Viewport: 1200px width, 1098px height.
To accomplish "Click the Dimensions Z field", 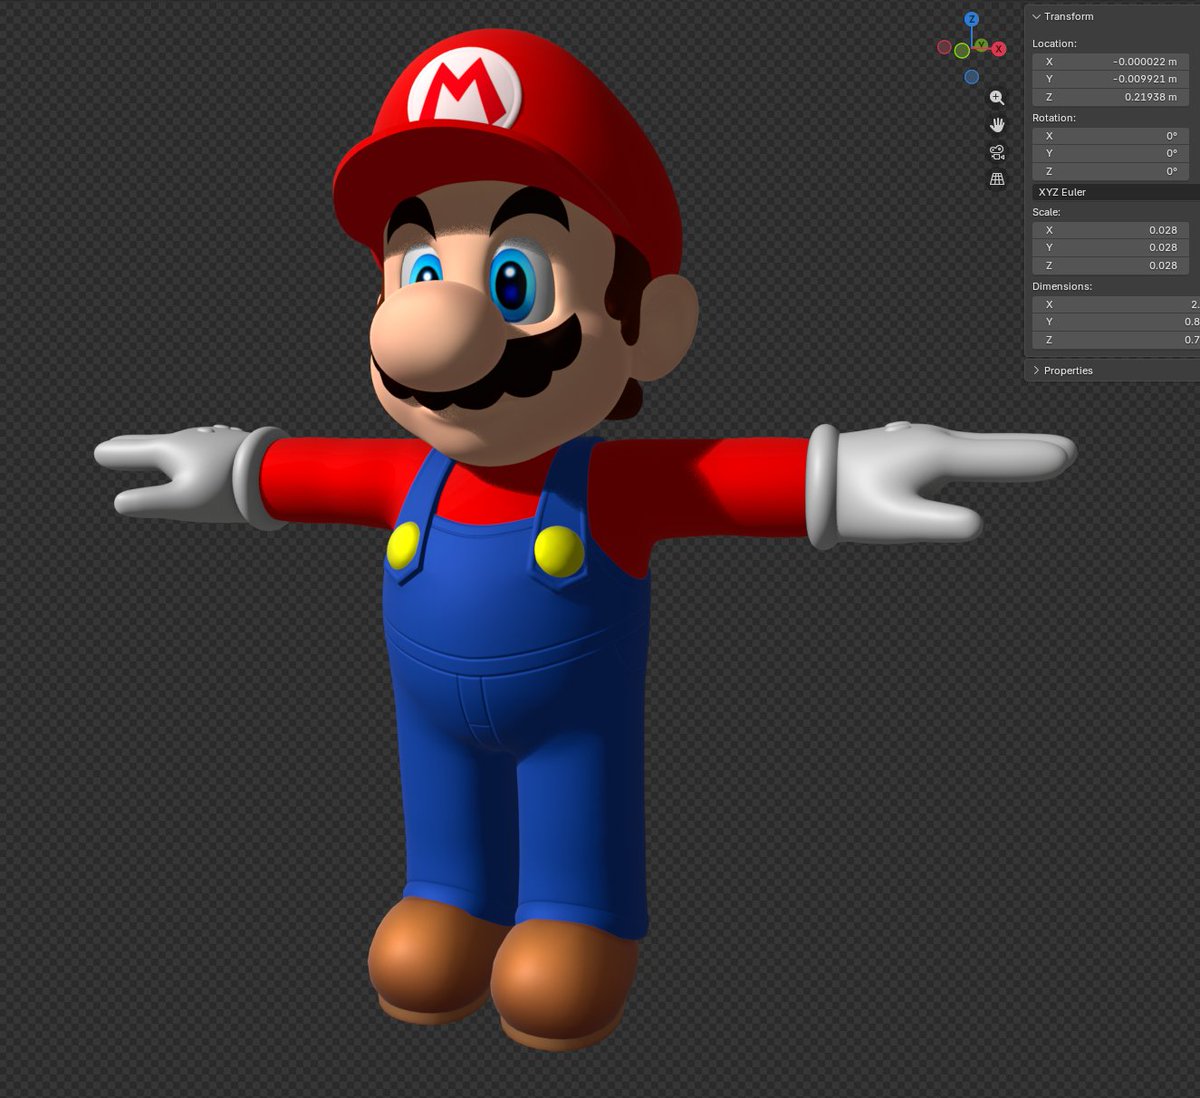I will (x=1116, y=340).
